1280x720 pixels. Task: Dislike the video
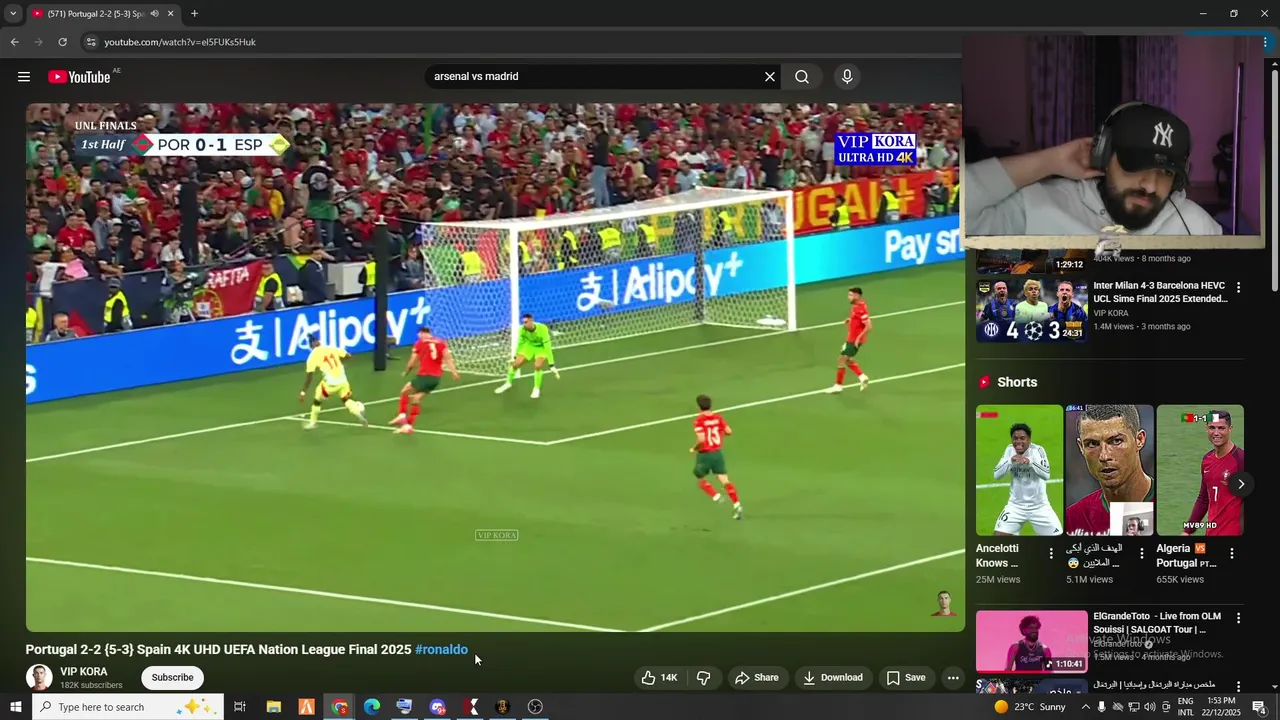click(x=704, y=678)
